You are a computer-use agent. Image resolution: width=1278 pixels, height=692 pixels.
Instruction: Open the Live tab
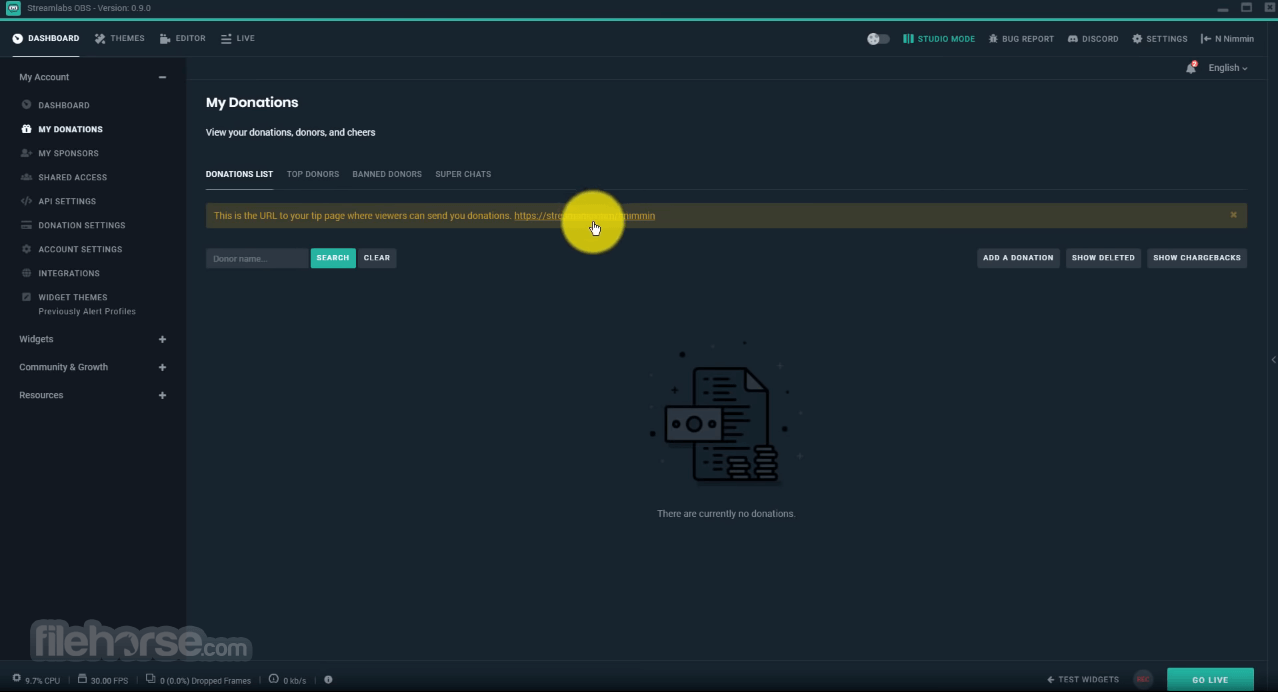238,38
